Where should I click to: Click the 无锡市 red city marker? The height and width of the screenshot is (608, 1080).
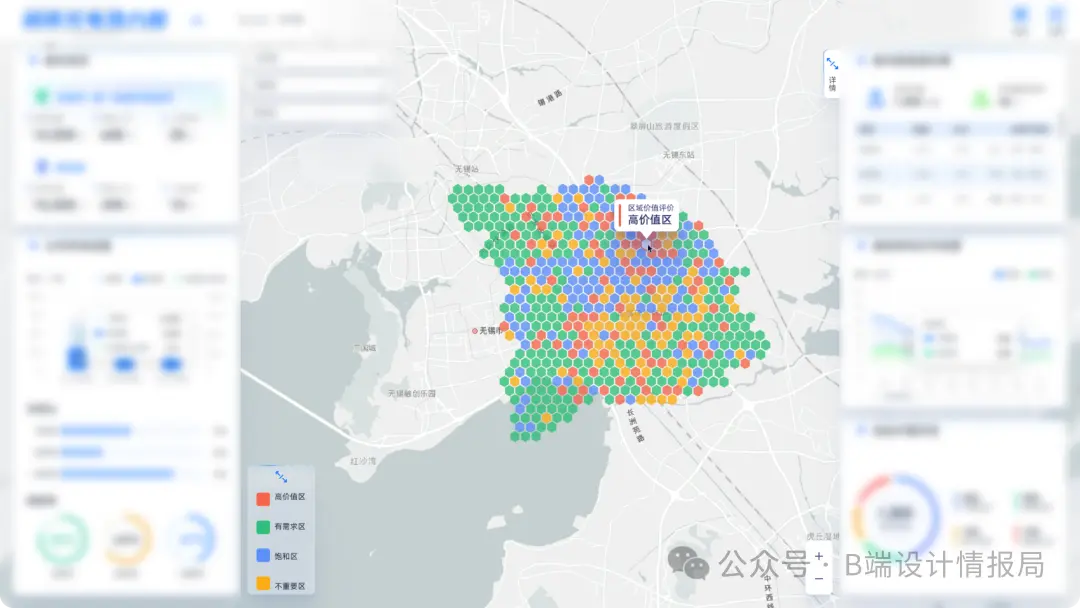click(475, 330)
